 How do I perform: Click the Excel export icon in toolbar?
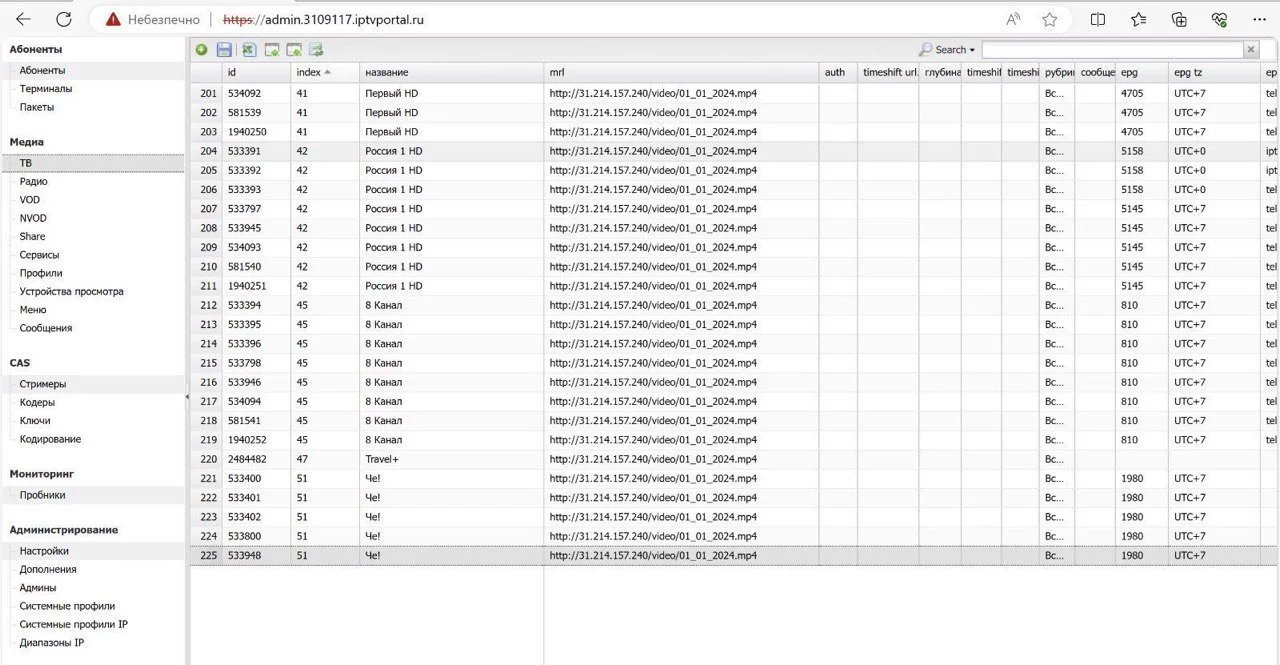(x=248, y=50)
